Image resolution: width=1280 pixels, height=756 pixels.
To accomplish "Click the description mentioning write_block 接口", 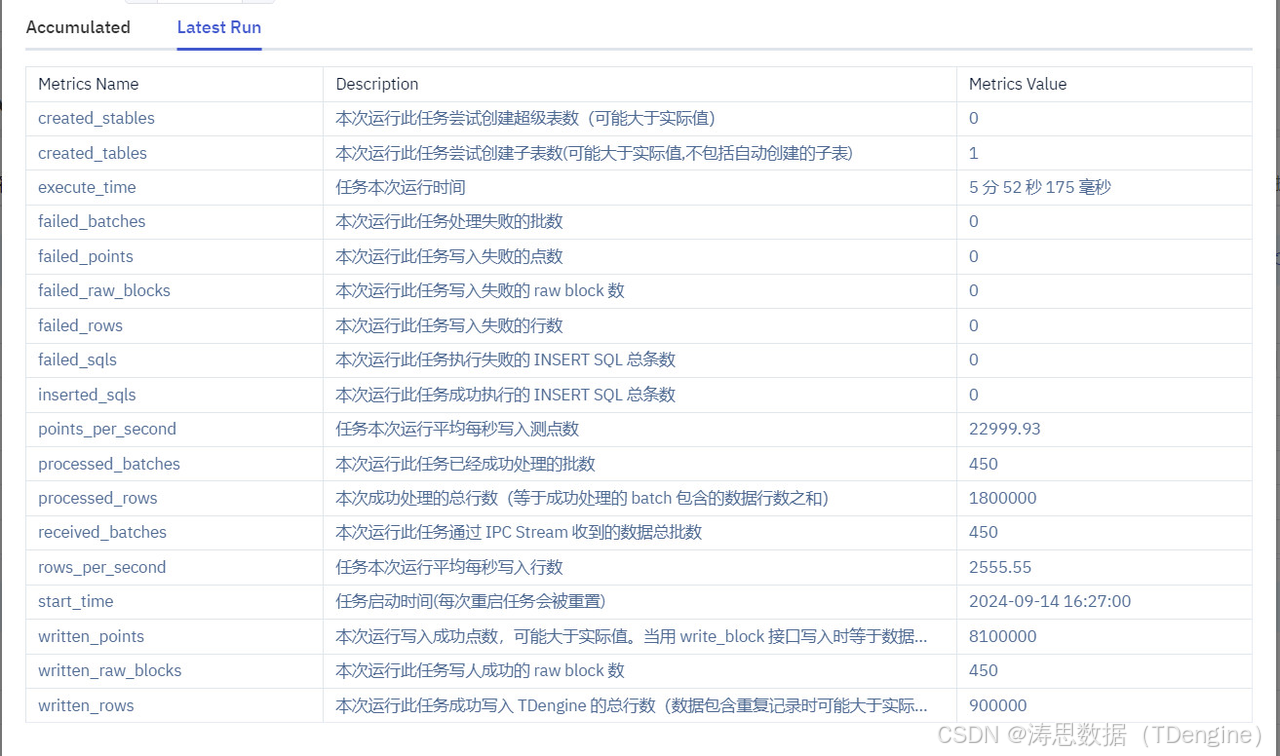I will (x=631, y=636).
